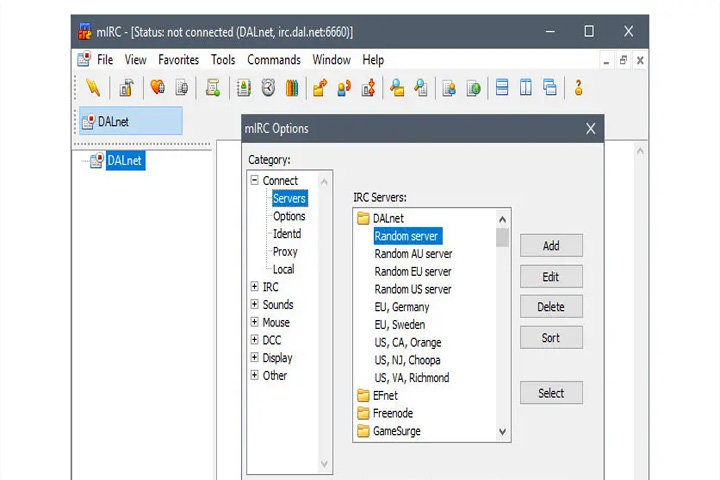Select the Servers category item

[x=289, y=198]
